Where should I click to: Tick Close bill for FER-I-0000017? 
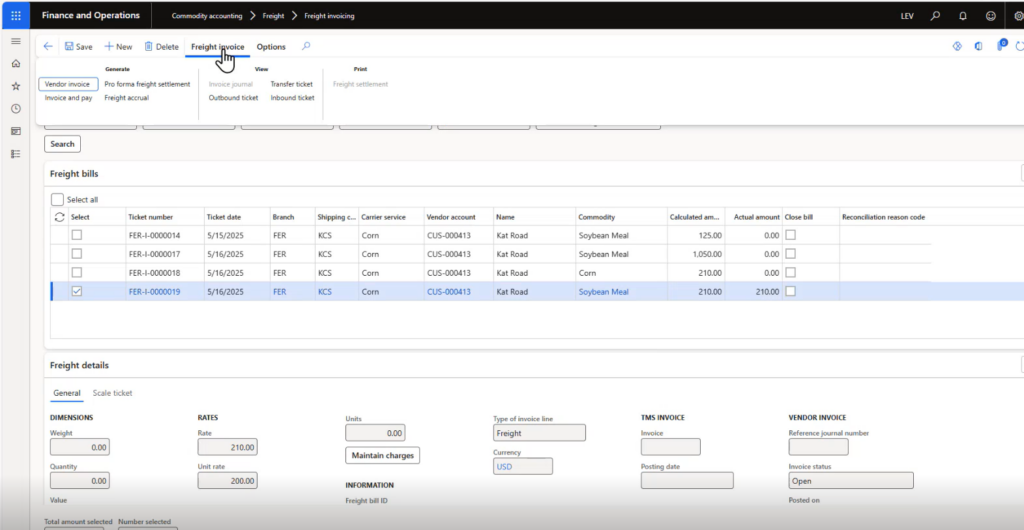click(790, 254)
